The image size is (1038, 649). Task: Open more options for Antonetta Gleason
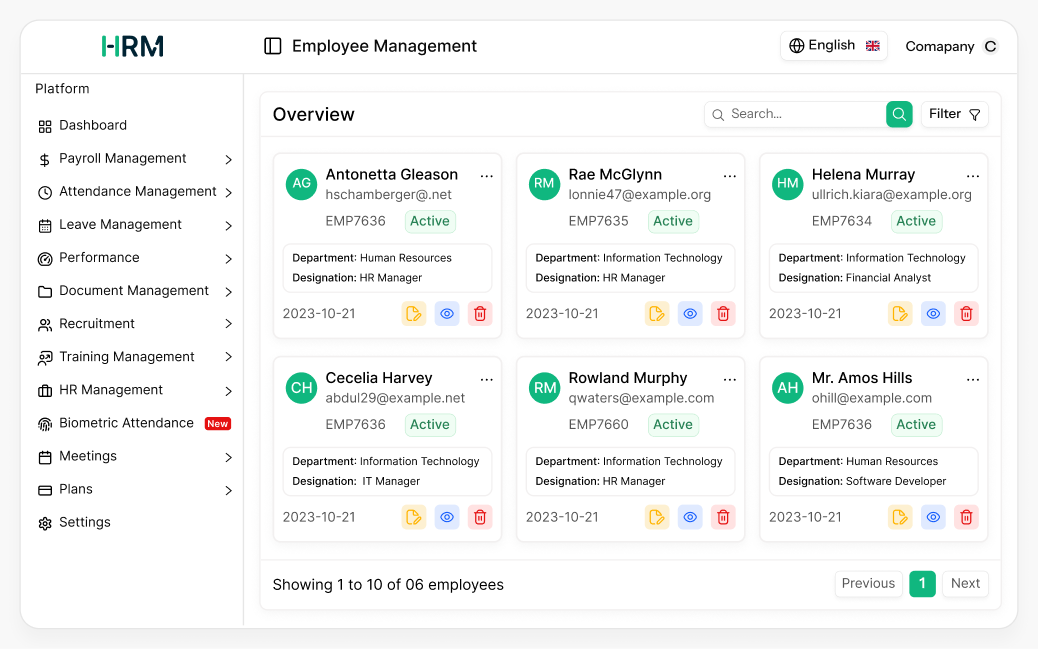(487, 176)
